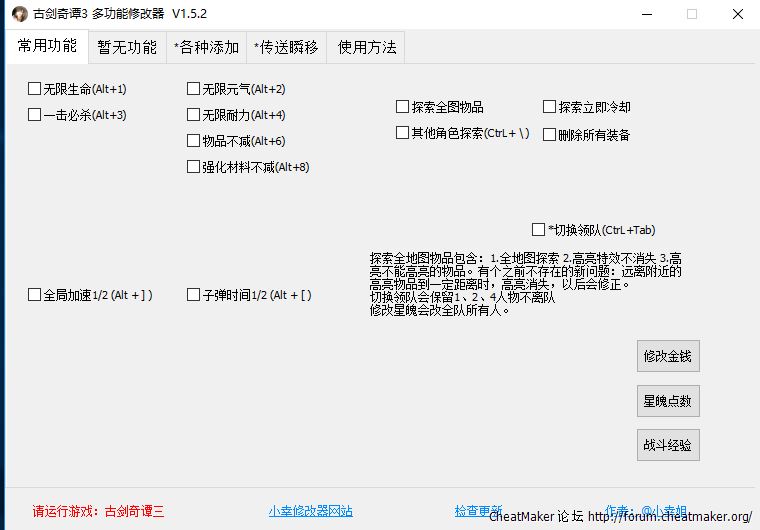Toggle 强化材料不减 (Alt+8) checkbox
The height and width of the screenshot is (530, 760).
[194, 167]
